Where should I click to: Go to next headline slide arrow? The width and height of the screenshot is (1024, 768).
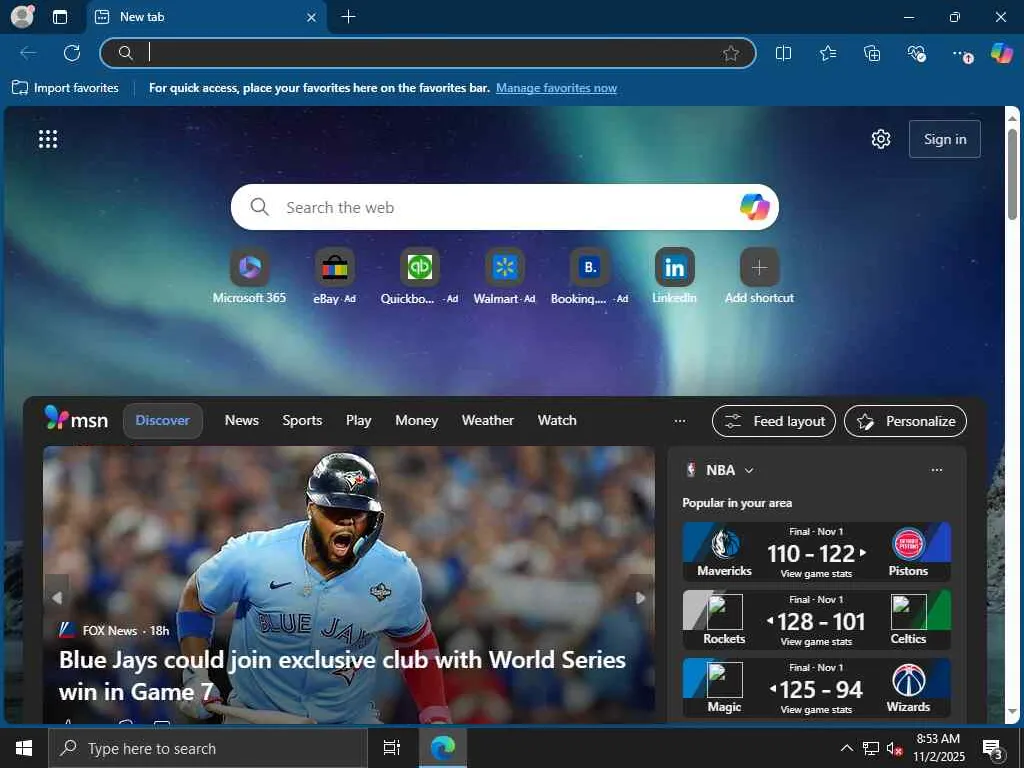point(641,597)
